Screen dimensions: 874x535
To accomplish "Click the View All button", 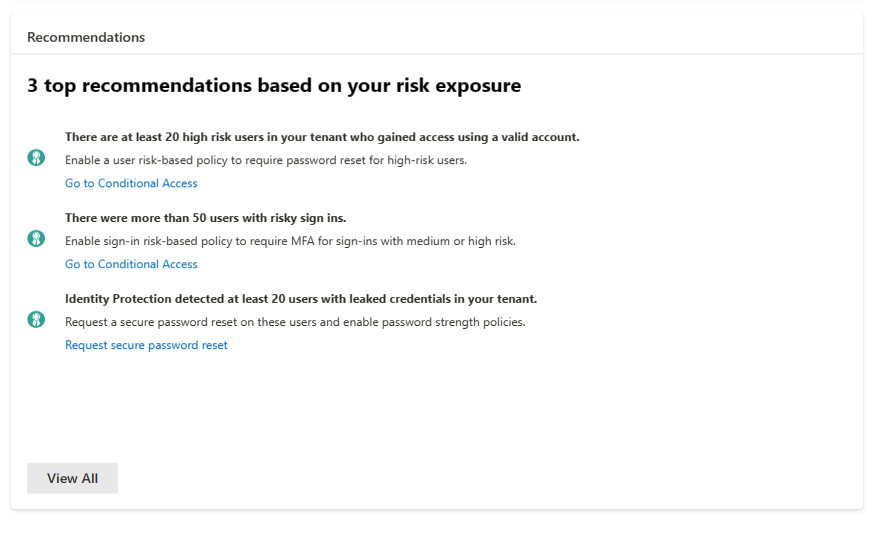I will [72, 478].
